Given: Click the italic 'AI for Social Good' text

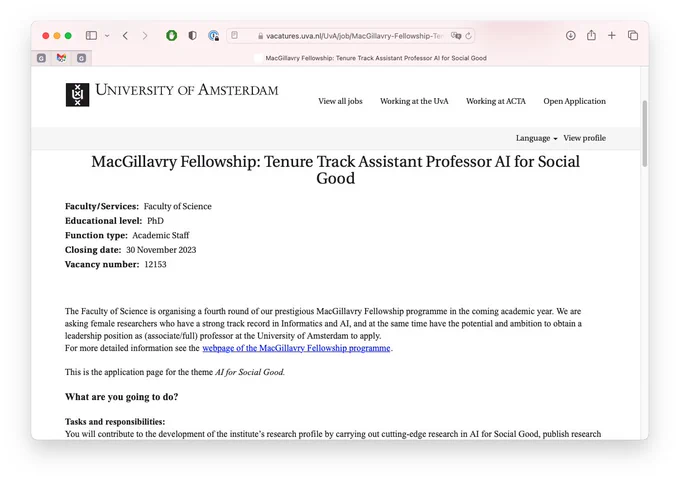Looking at the screenshot, I should tap(249, 372).
